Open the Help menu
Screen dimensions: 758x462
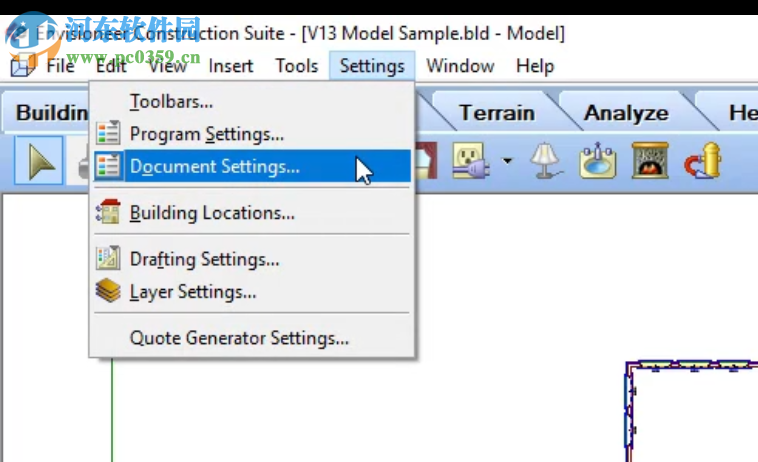point(535,66)
